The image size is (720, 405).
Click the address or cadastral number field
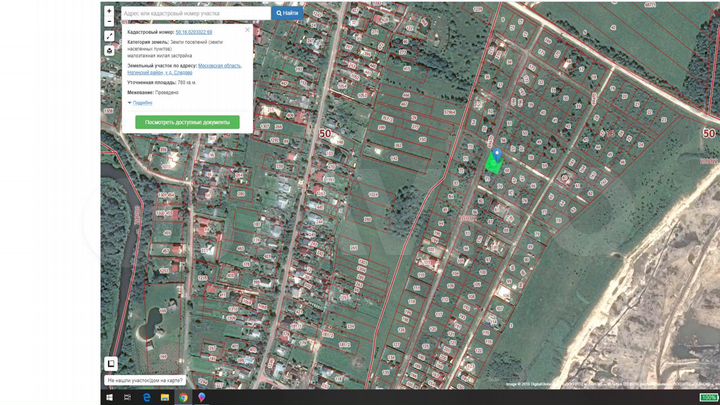pyautogui.click(x=195, y=13)
